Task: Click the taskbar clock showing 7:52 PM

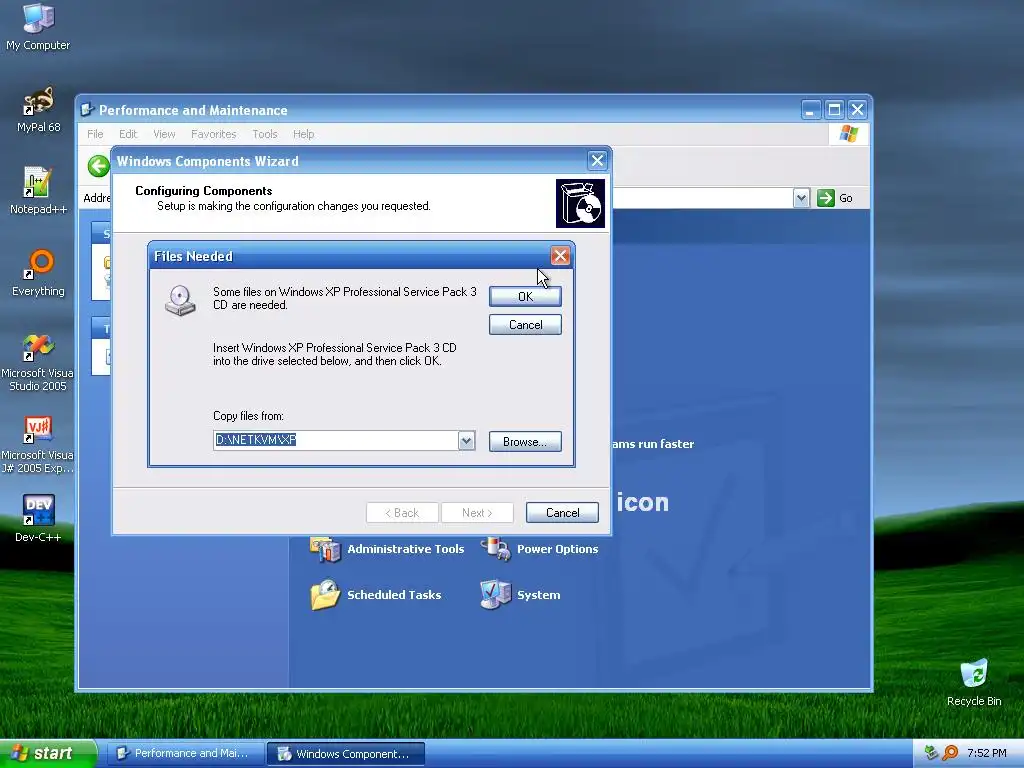Action: (986, 753)
